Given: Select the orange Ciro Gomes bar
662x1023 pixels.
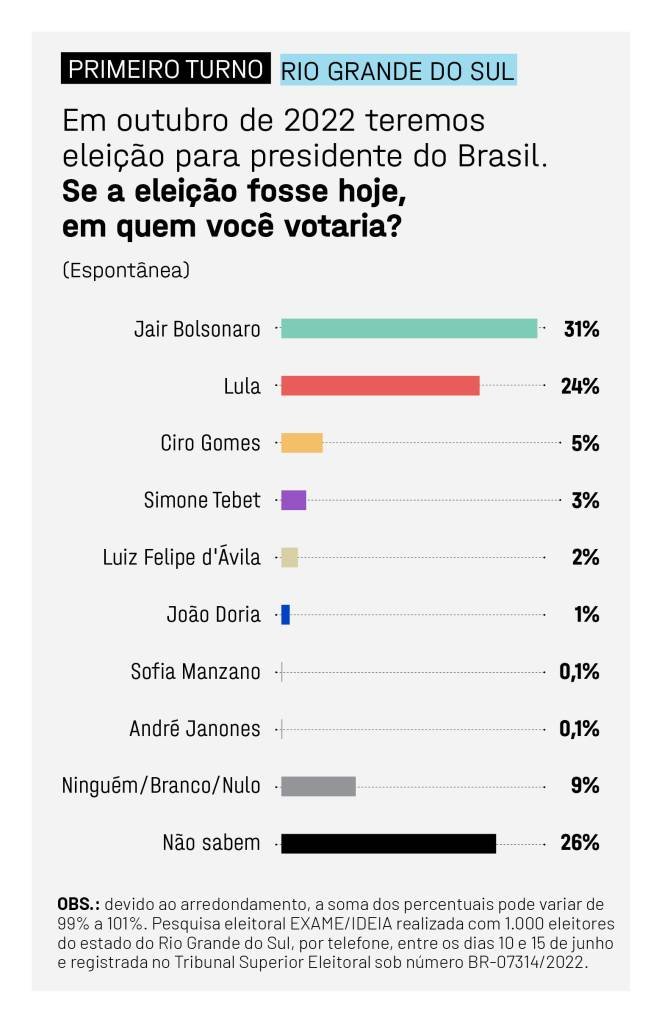Looking at the screenshot, I should click(x=302, y=443).
